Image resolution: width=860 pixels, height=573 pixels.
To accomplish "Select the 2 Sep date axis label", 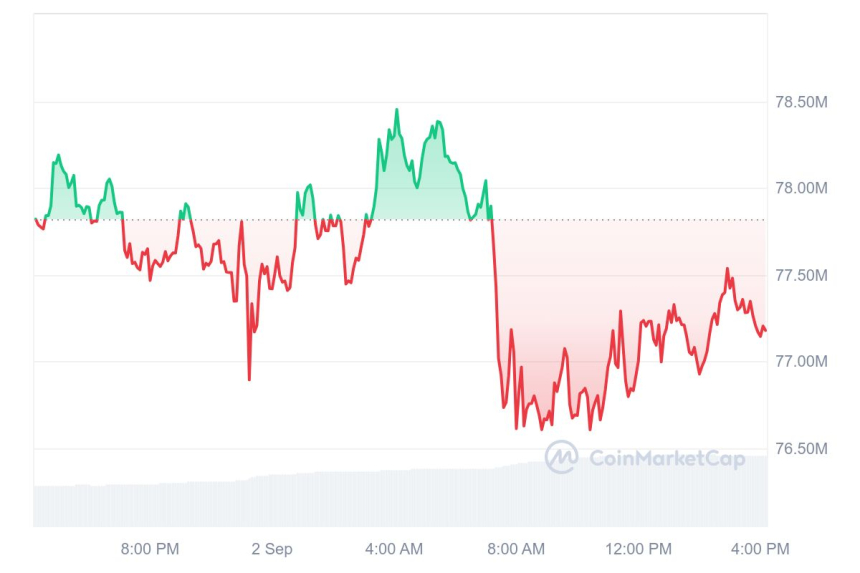I will pyautogui.click(x=272, y=549).
